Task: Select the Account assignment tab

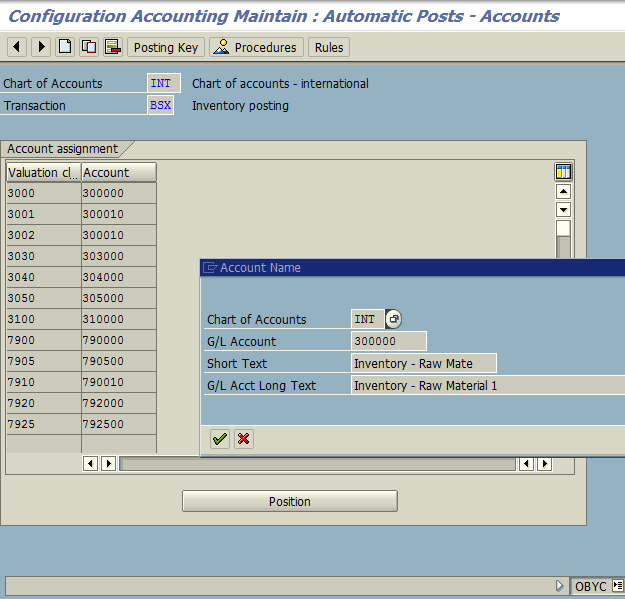Action: (x=63, y=149)
